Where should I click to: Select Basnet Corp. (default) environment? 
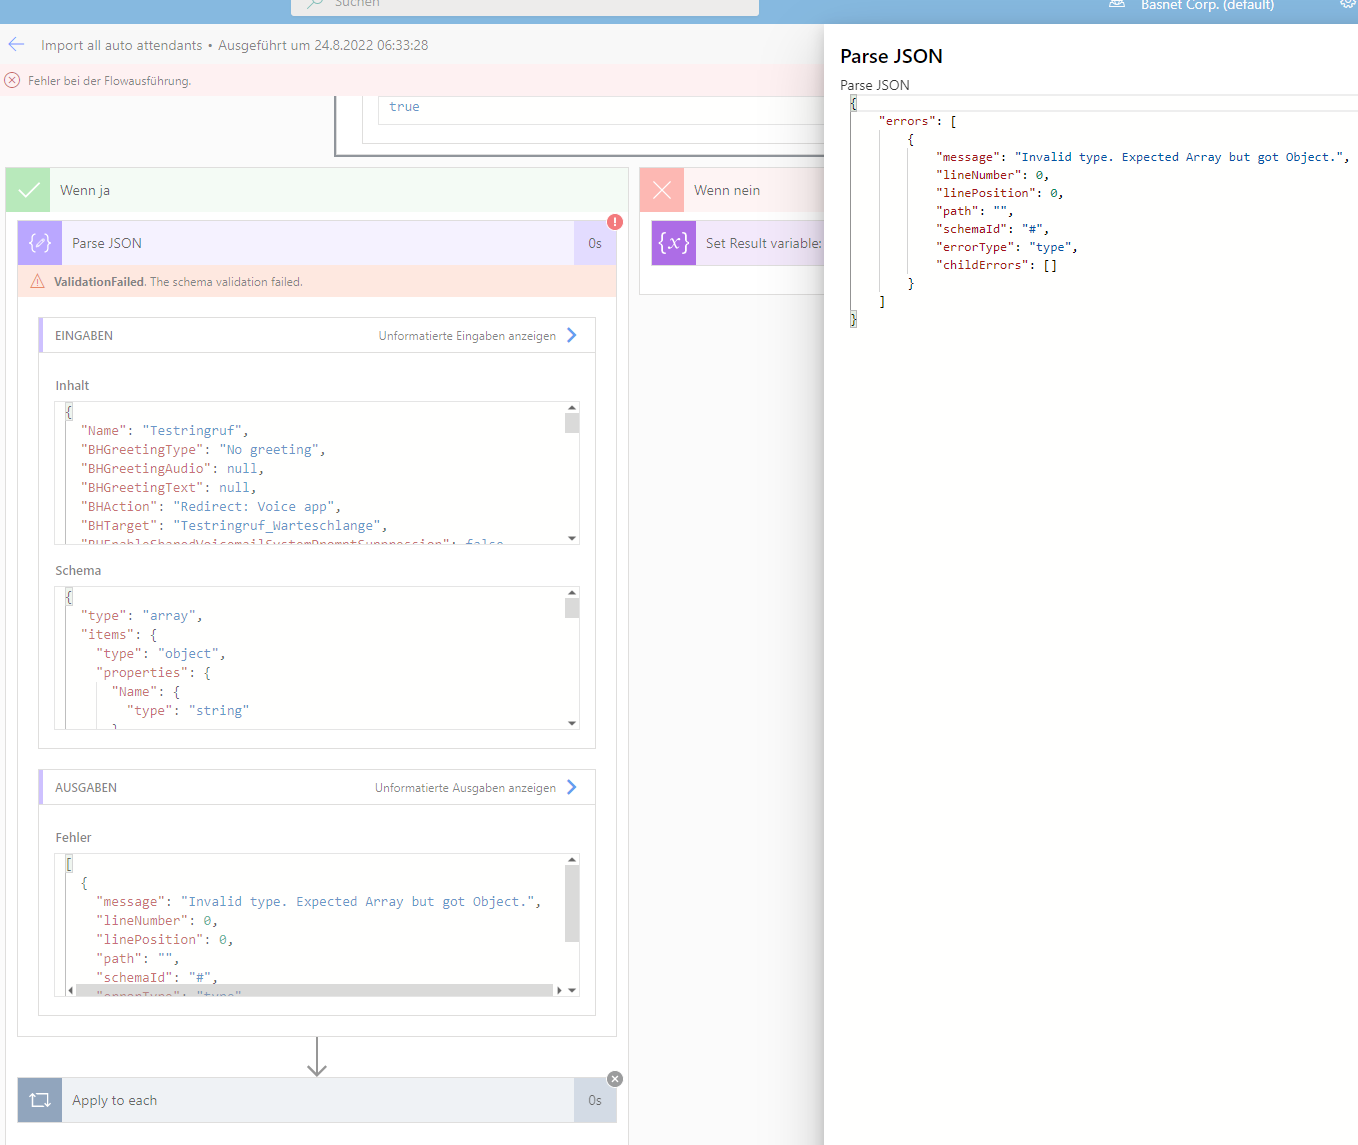point(1207,5)
